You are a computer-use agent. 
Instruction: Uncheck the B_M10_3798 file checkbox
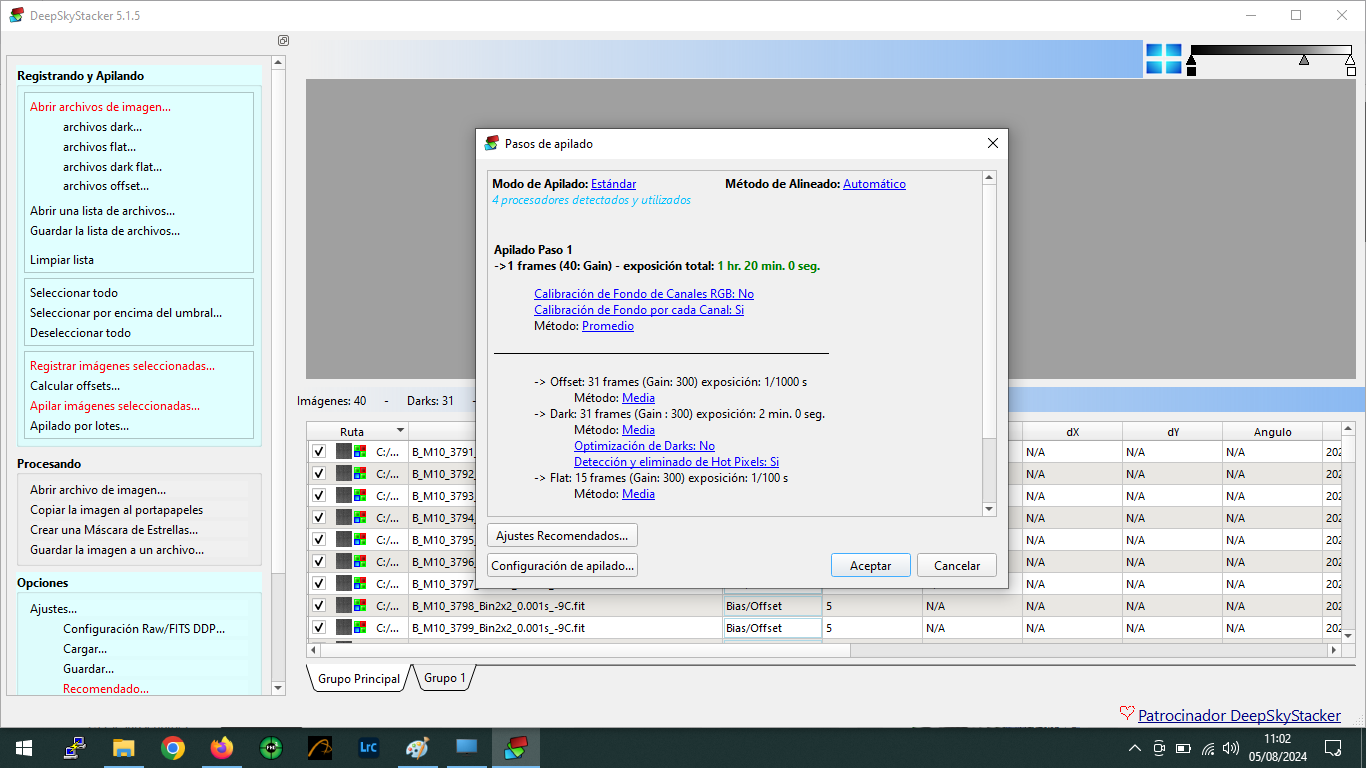[319, 605]
